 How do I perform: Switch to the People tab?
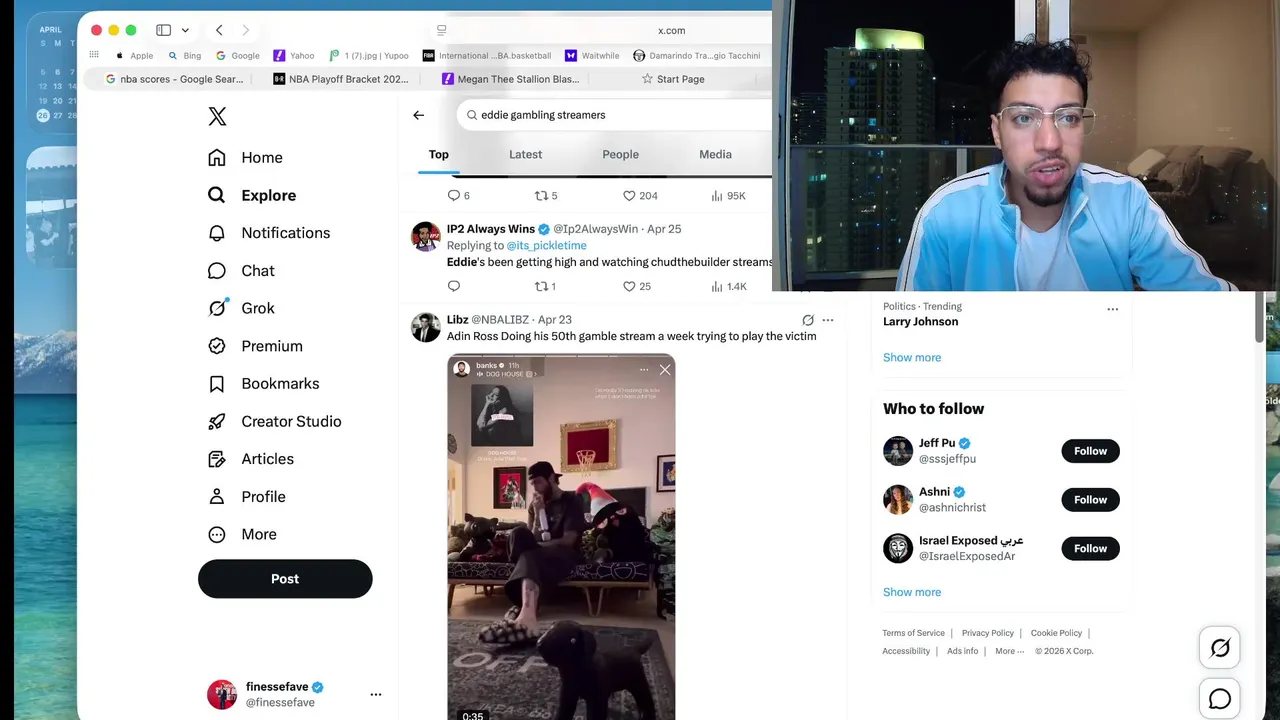tap(620, 154)
